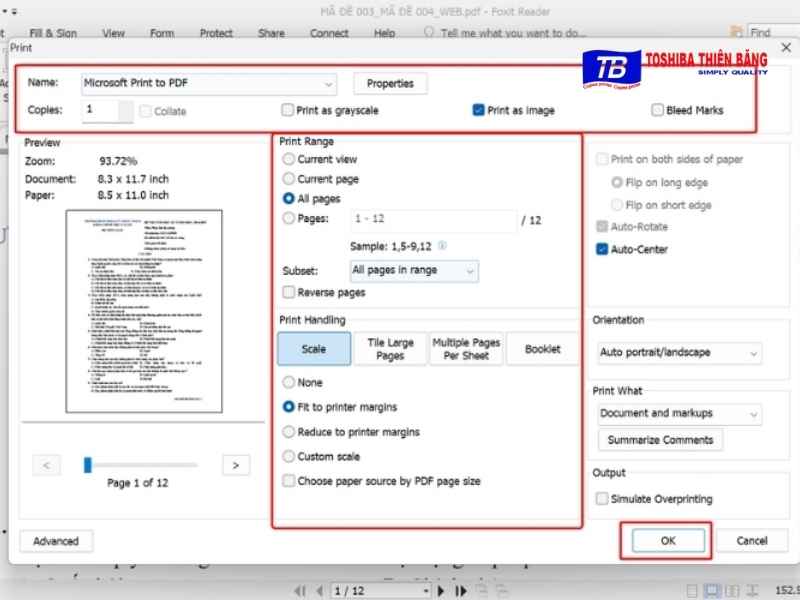
Task: Click the OK button to print
Action: [x=668, y=540]
